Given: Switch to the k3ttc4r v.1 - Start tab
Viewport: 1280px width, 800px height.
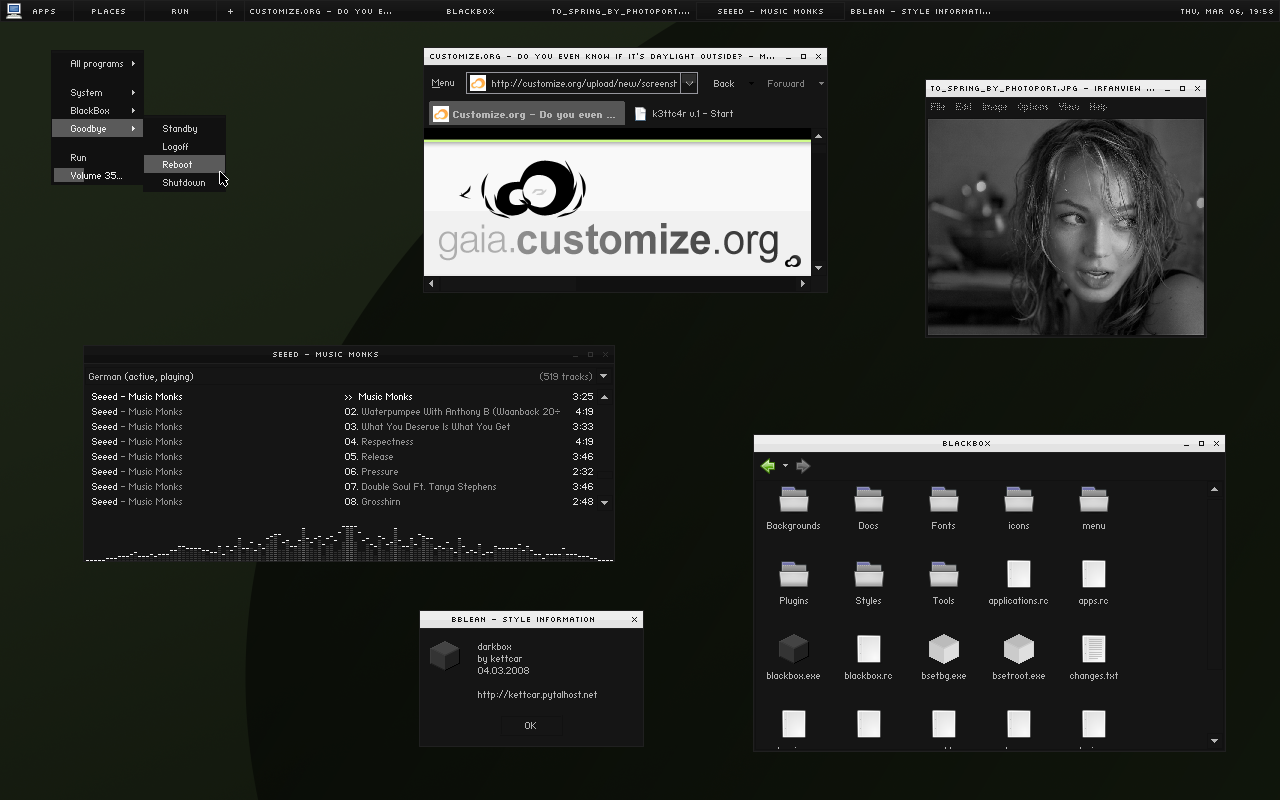Looking at the screenshot, I should click(685, 114).
